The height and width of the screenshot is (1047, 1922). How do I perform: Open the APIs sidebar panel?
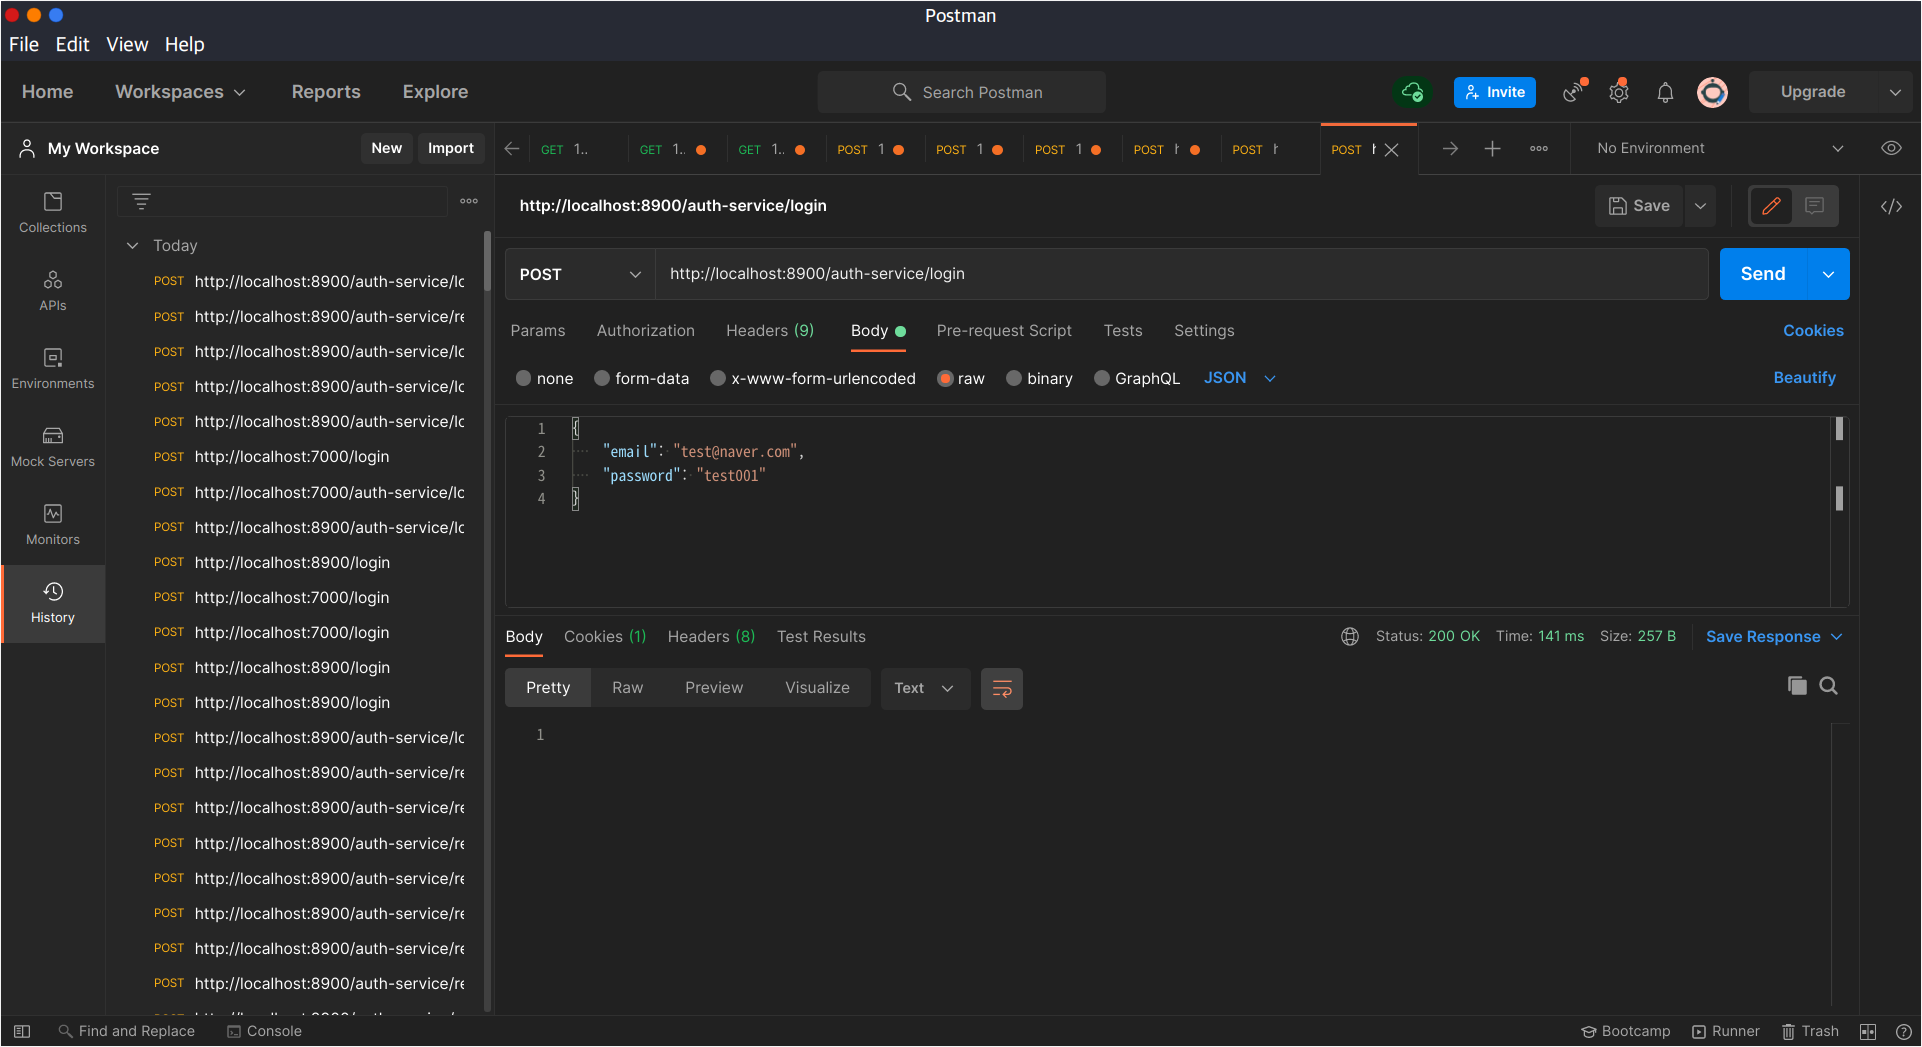tap(53, 291)
